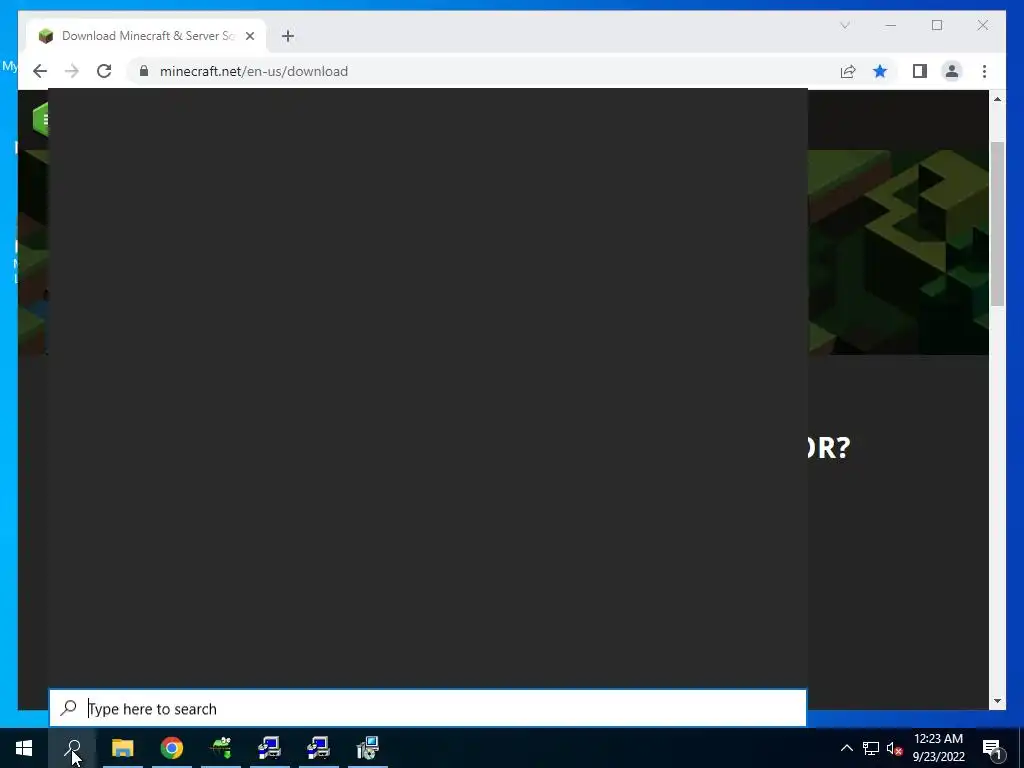Click the page scrollbar down arrow
The width and height of the screenshot is (1024, 768).
click(997, 701)
